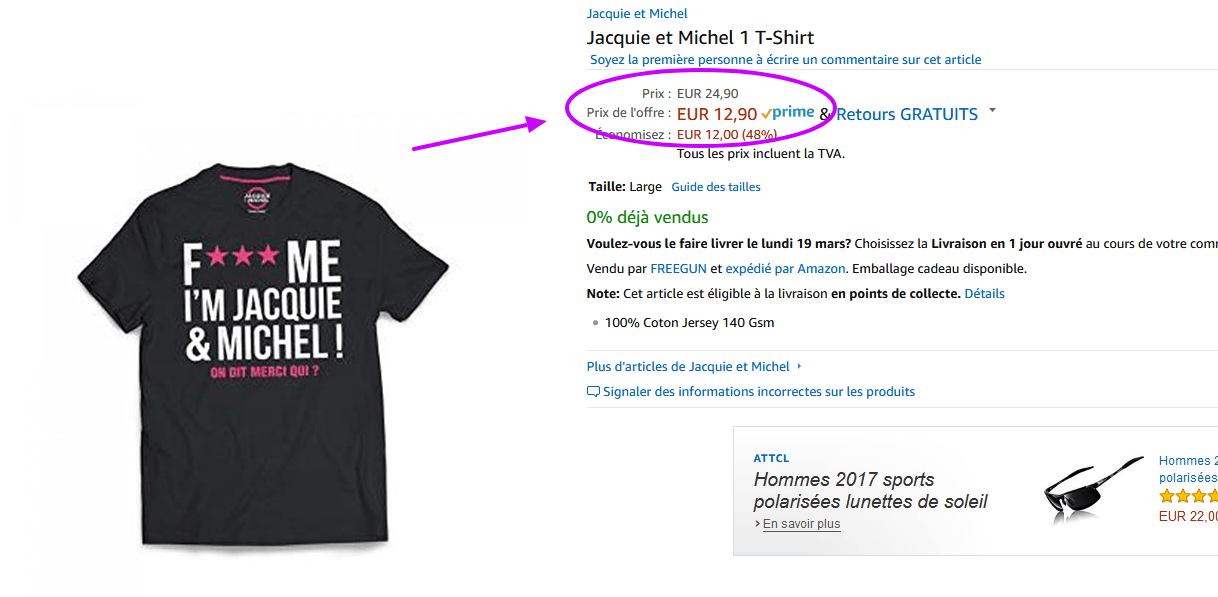Click the speech bubble report icon
The height and width of the screenshot is (597, 1218).
(x=593, y=391)
